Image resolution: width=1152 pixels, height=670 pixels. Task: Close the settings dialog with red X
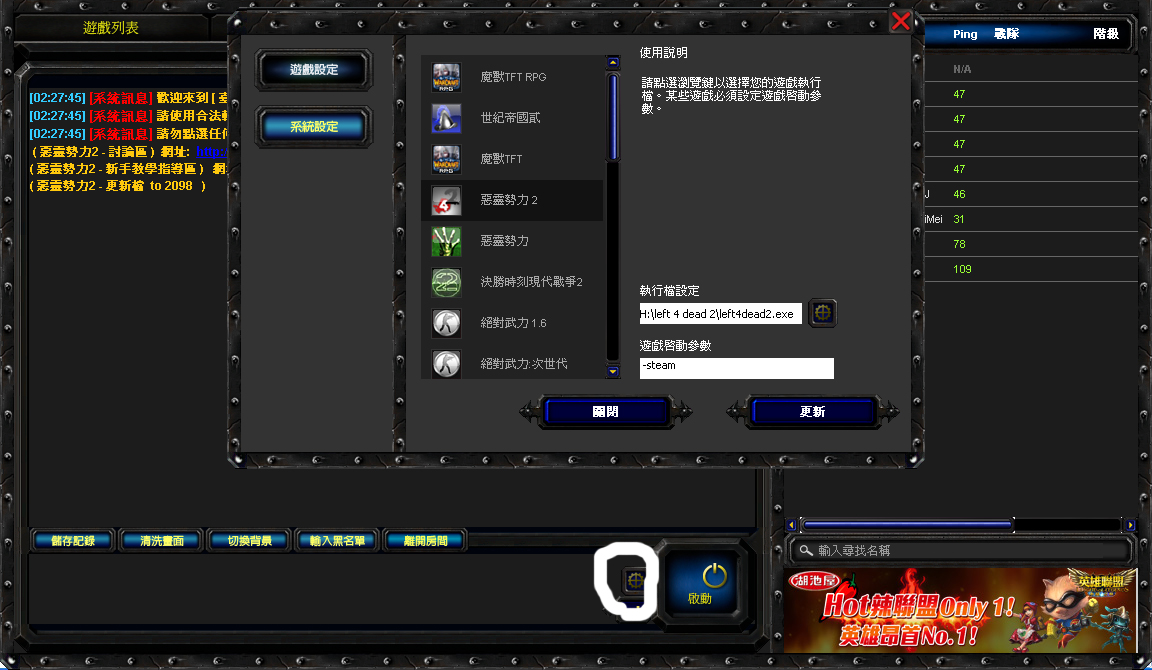[x=901, y=21]
